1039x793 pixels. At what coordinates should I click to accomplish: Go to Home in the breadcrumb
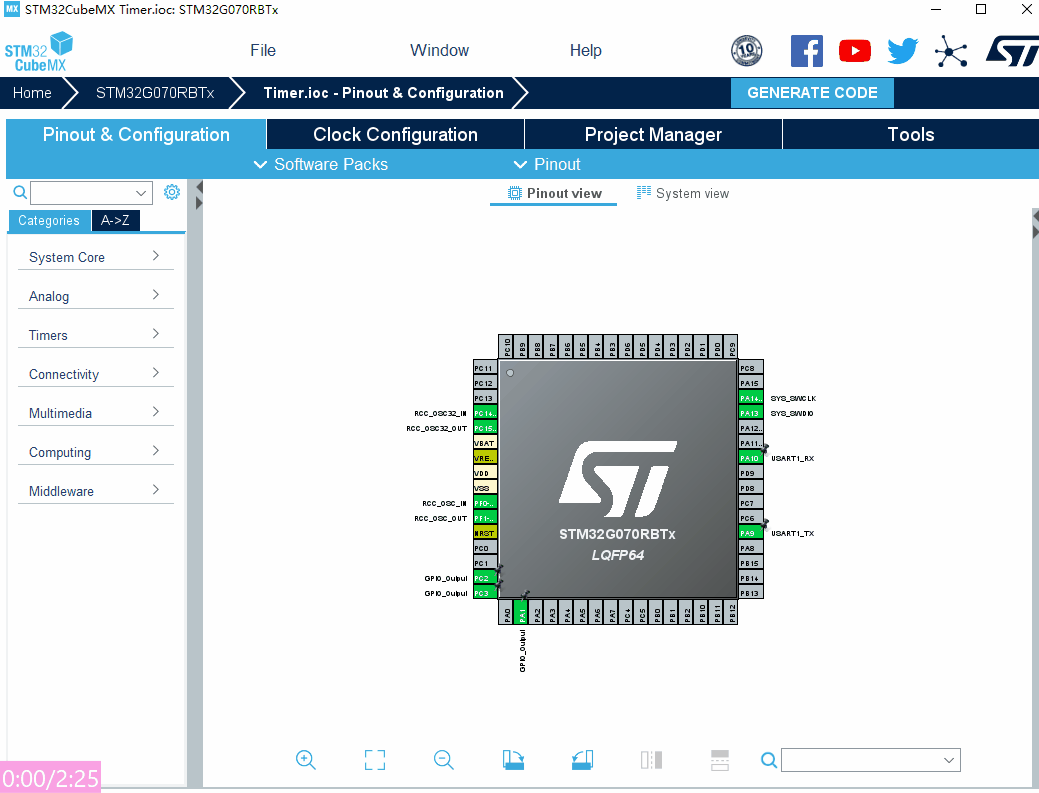[32, 93]
